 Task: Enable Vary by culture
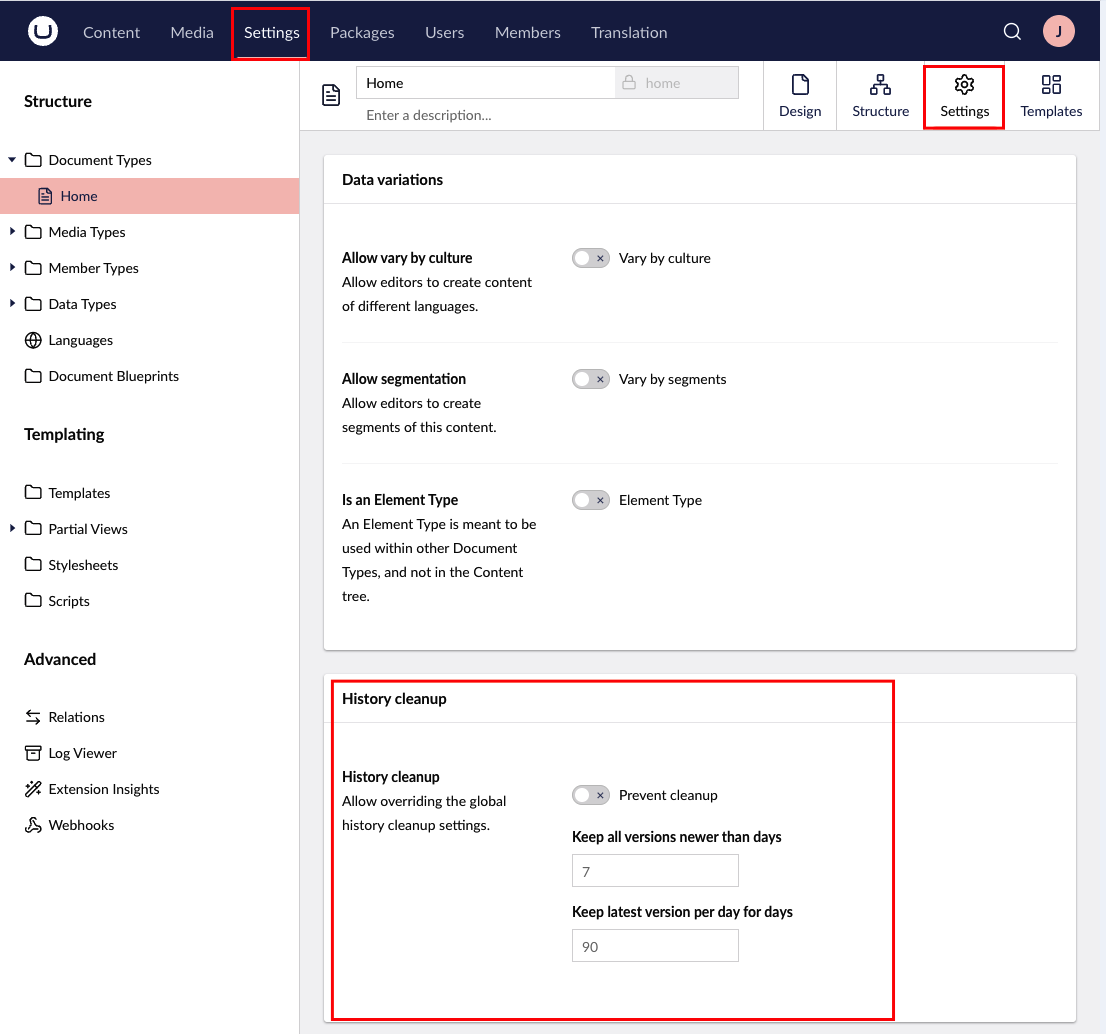click(x=590, y=258)
